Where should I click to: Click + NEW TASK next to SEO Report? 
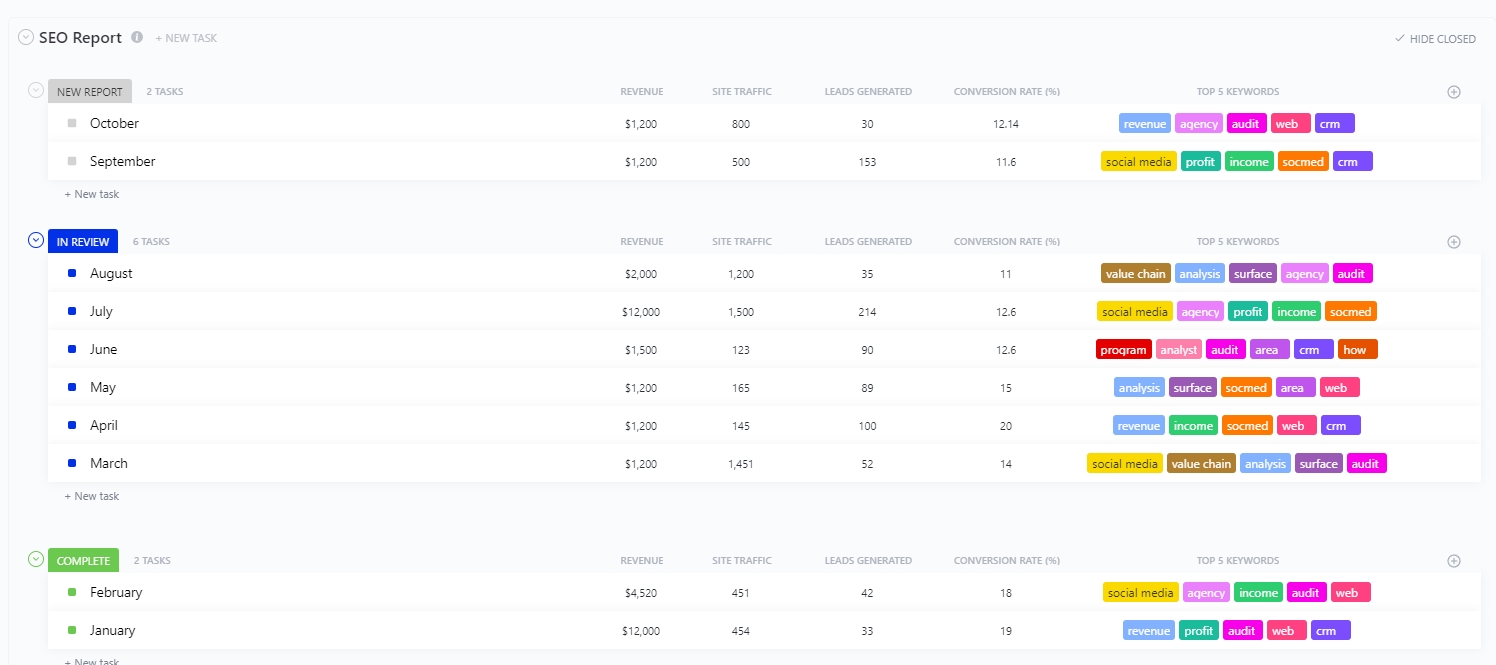[186, 37]
